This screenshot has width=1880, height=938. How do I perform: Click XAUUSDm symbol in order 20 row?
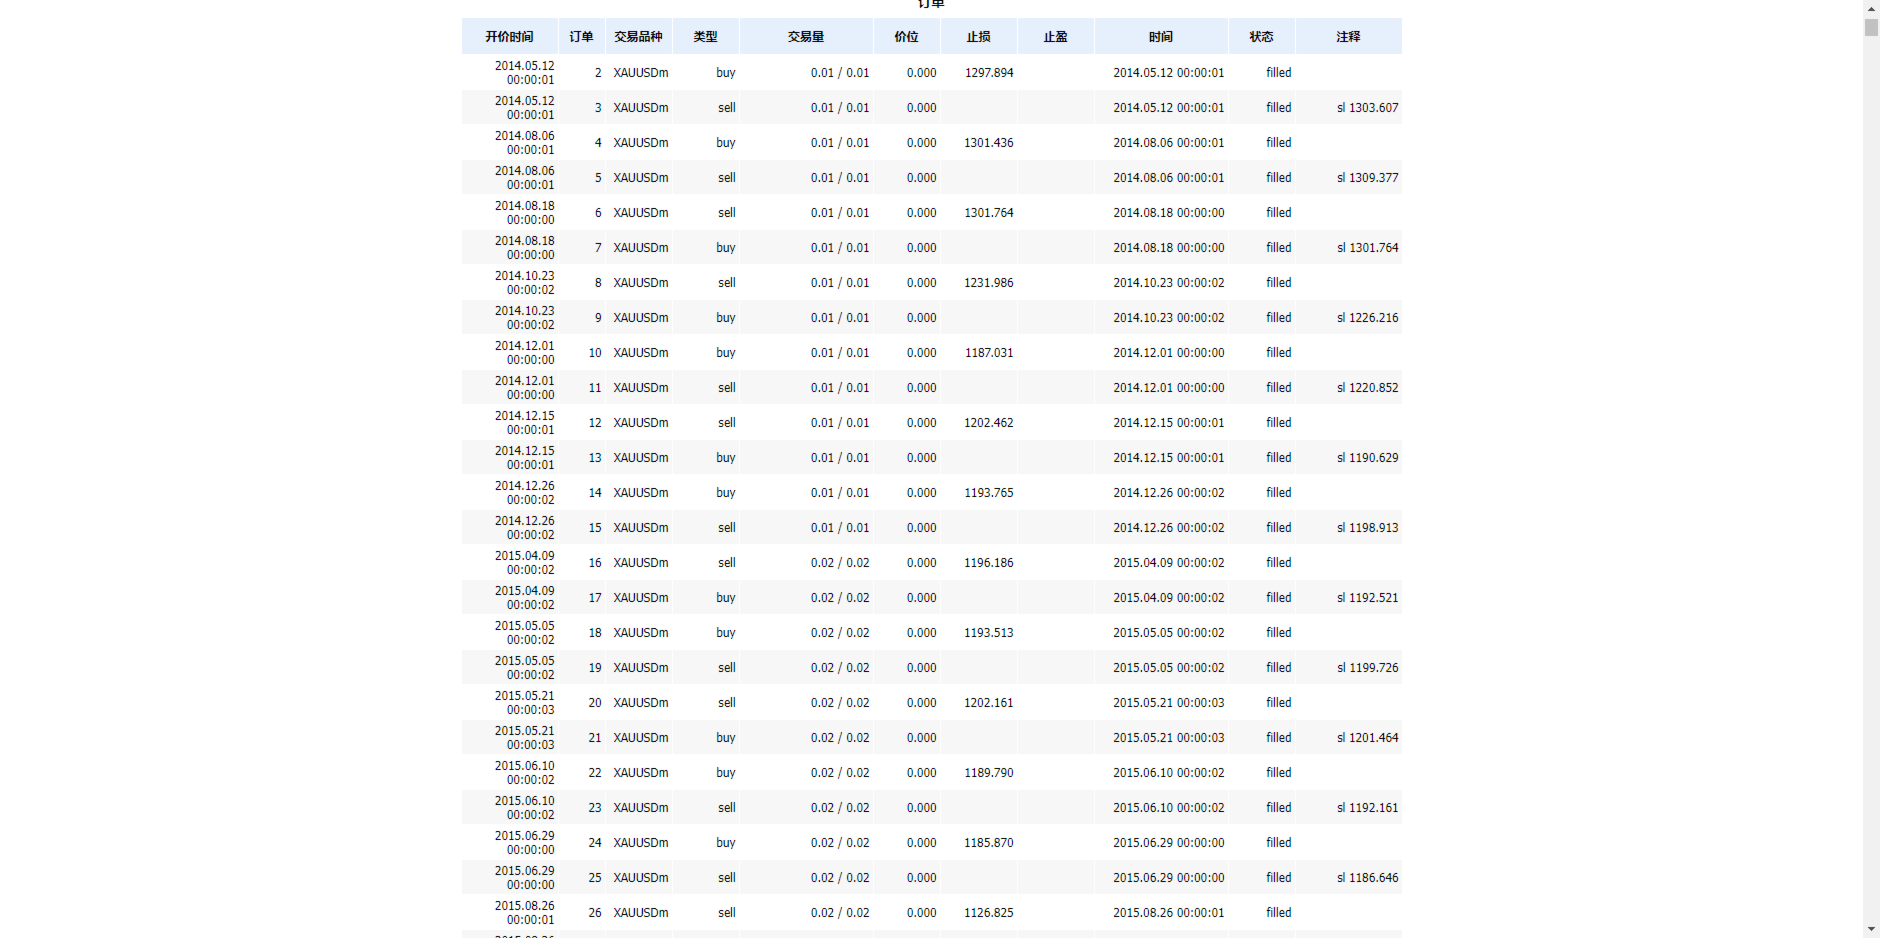pos(641,703)
